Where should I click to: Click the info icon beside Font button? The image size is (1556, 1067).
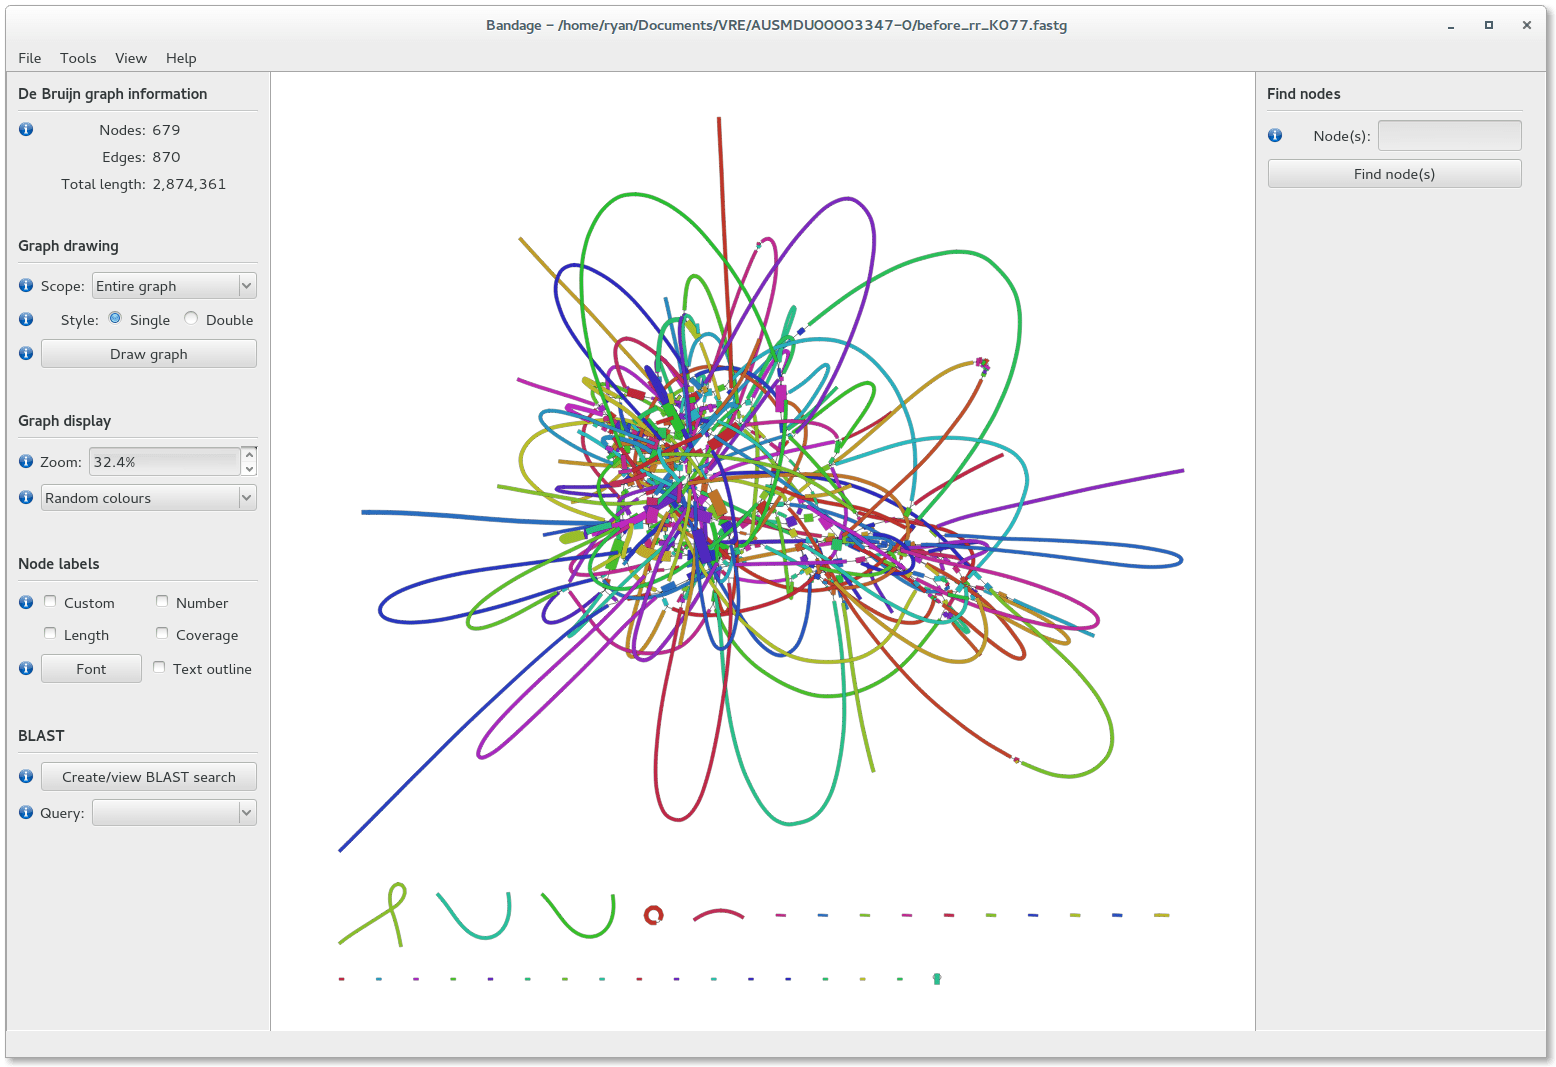26,668
